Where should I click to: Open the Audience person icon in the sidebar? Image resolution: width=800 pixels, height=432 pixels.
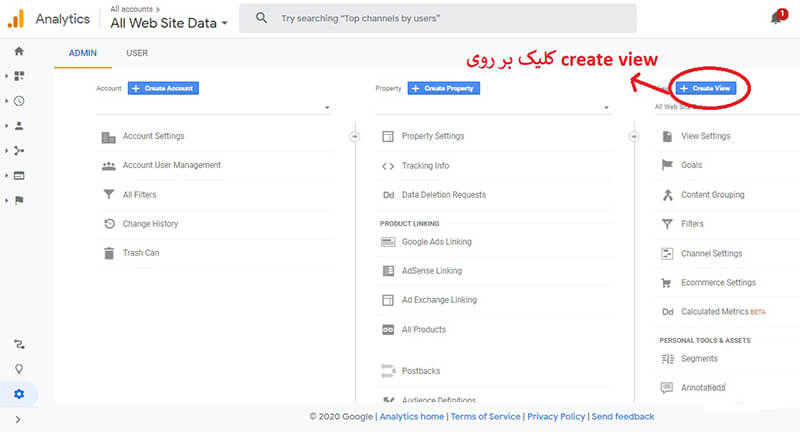pos(19,126)
